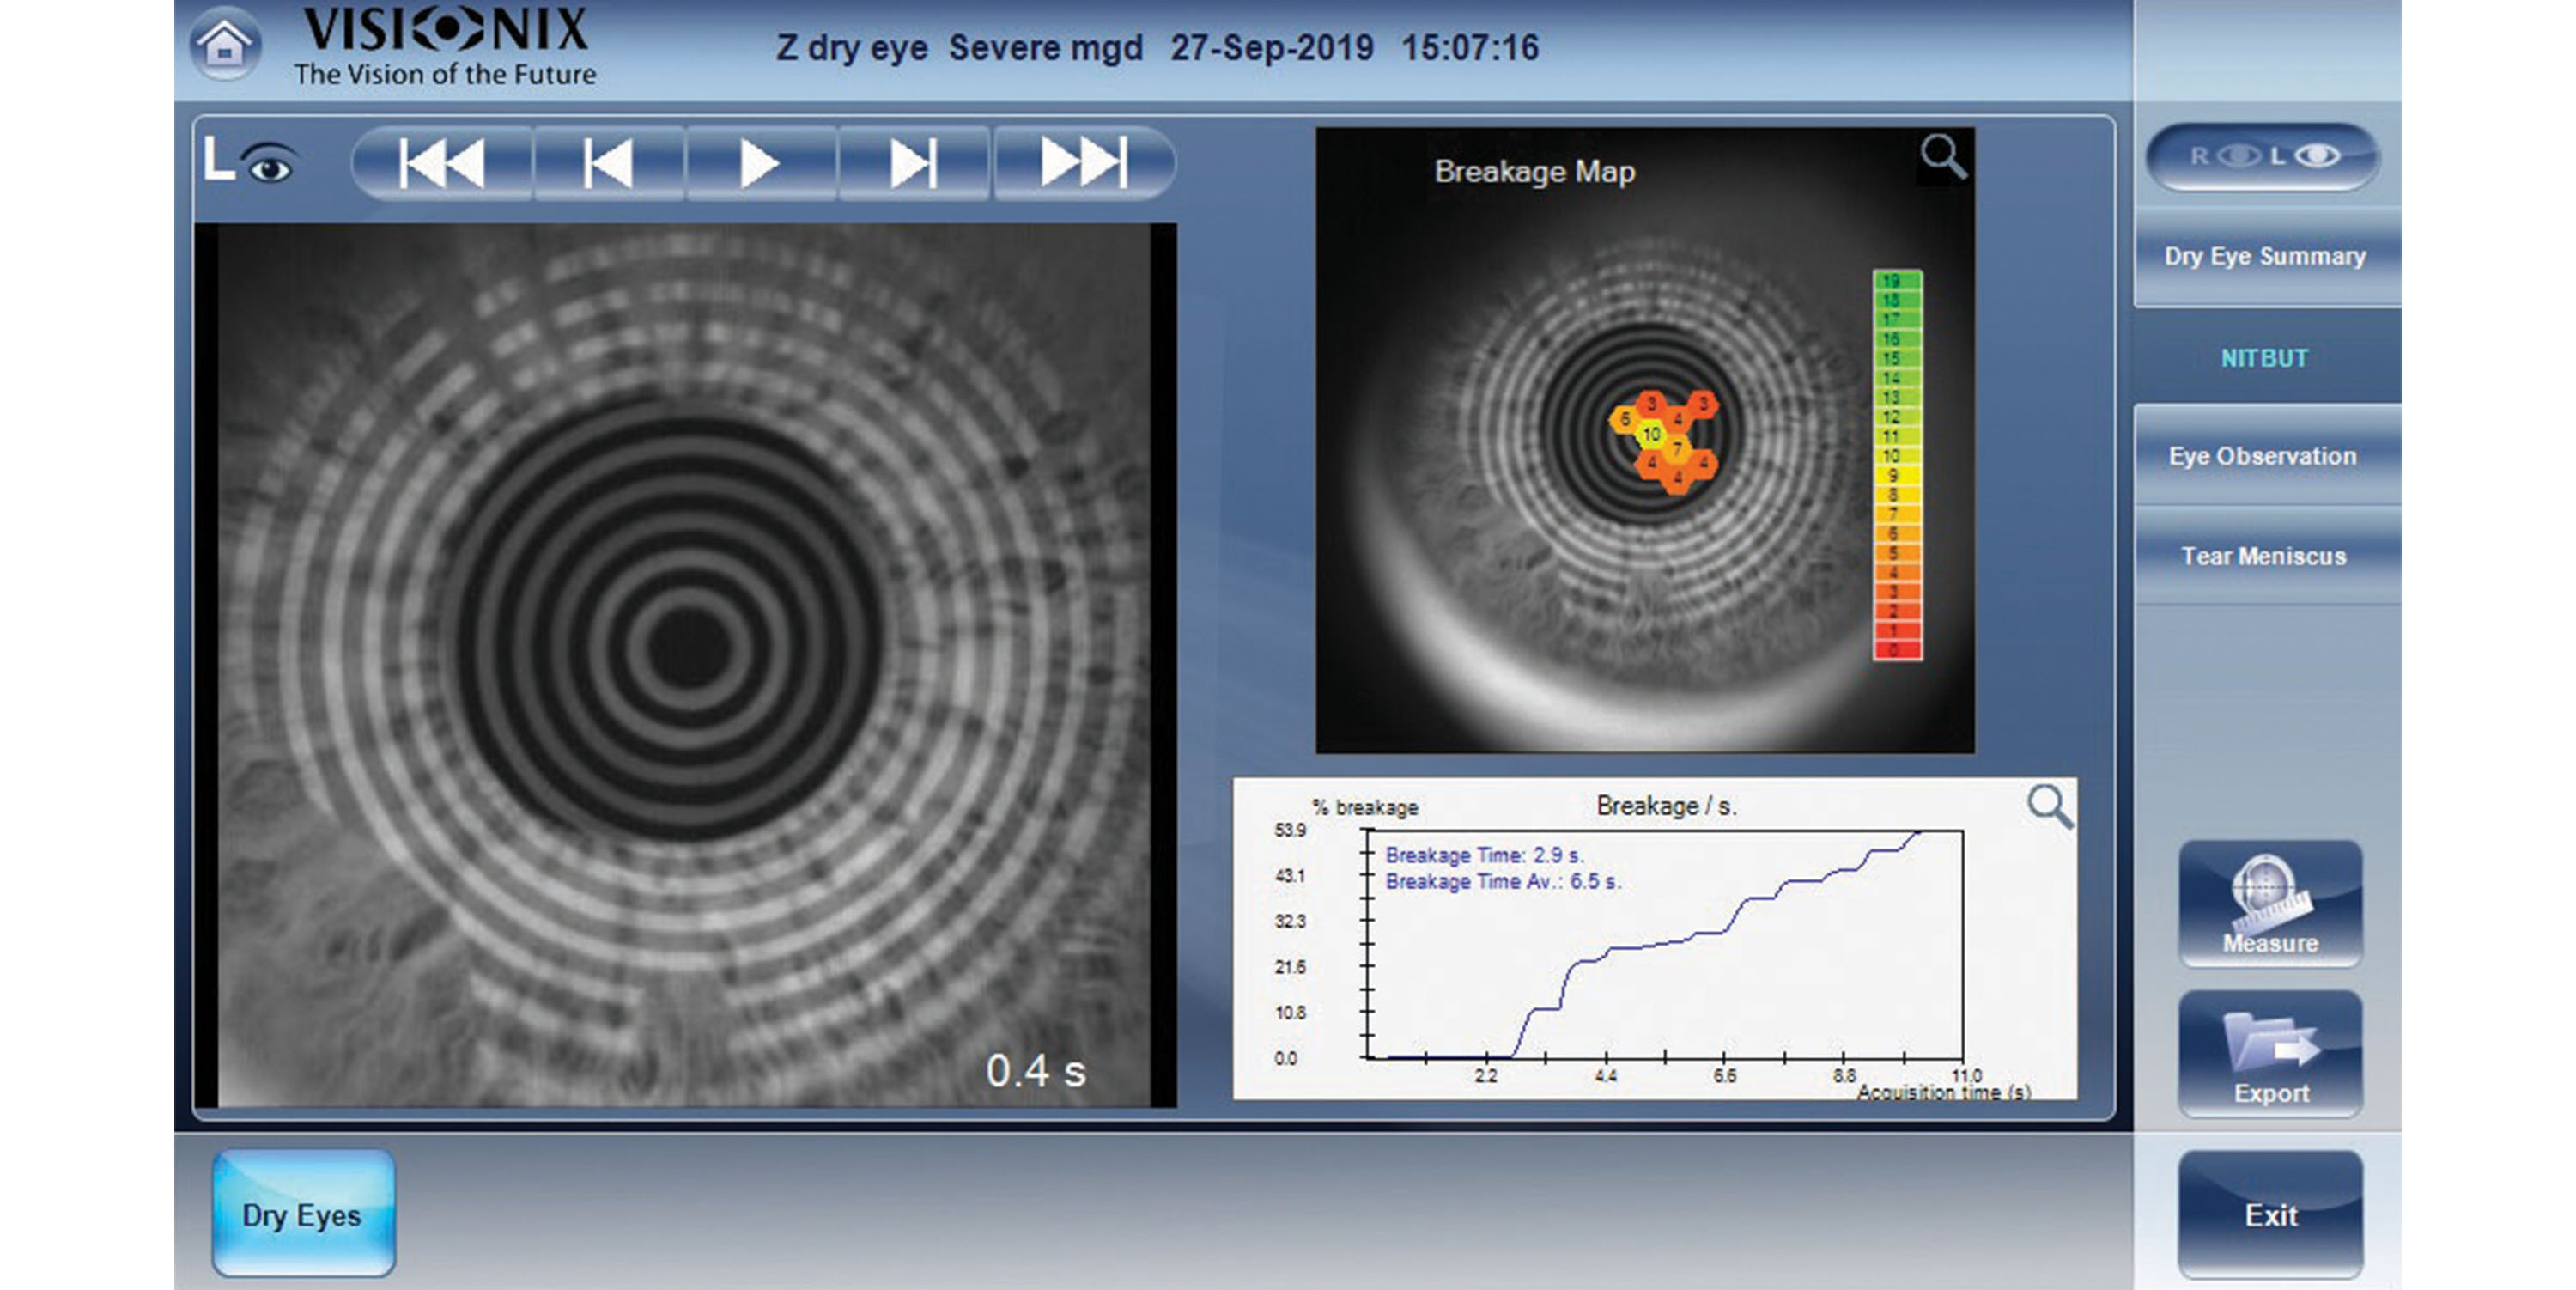This screenshot has width=2576, height=1290.
Task: Skip to last frame of video
Action: pos(1083,163)
